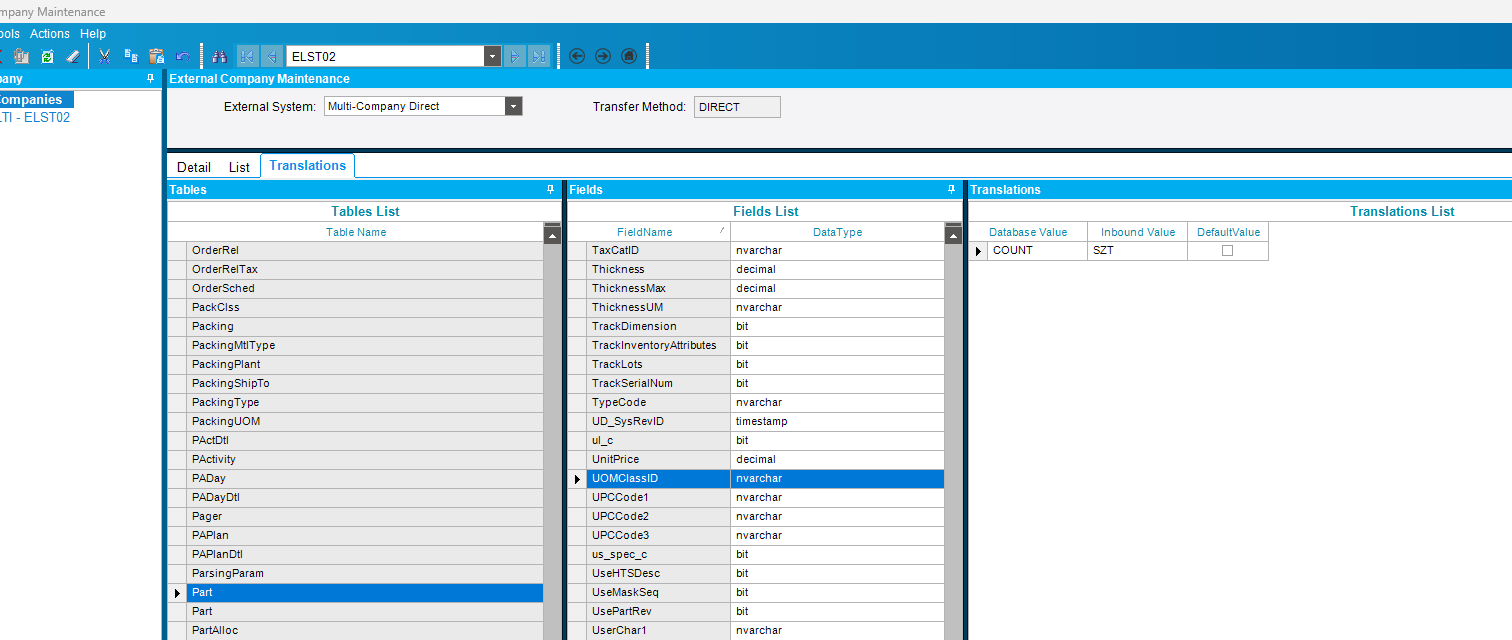Toggle the DefaultValue checkbox for COUNT
This screenshot has height=640, width=1512.
(1227, 251)
